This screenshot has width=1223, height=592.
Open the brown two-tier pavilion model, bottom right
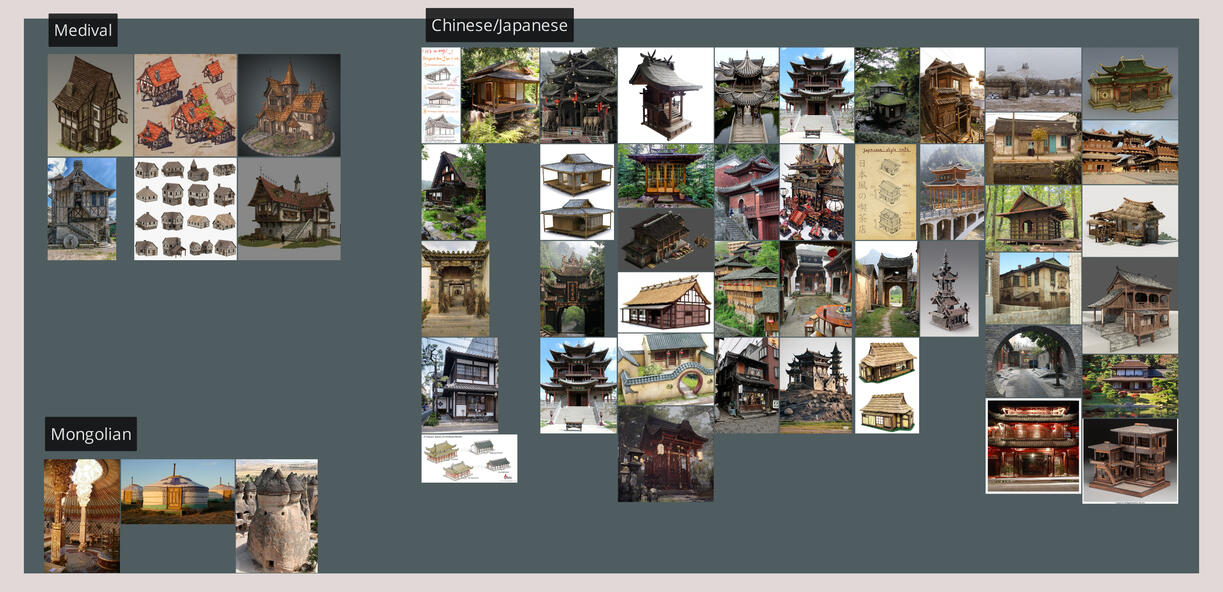point(1130,460)
